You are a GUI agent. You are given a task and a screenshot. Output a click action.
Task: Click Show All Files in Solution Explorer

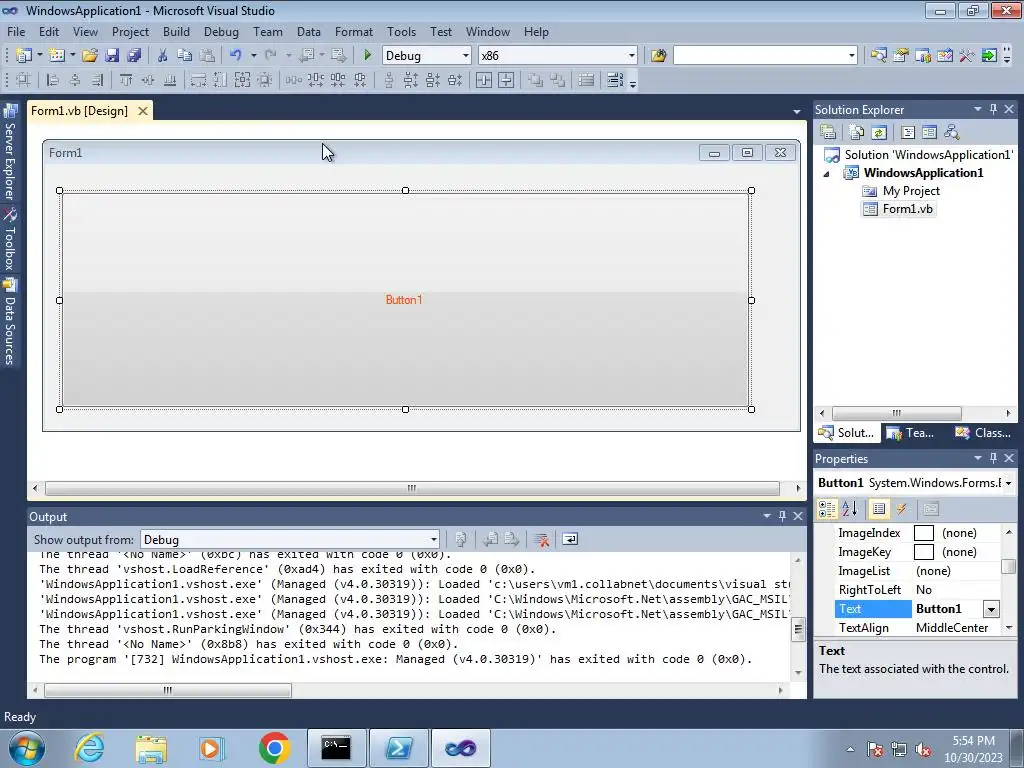click(x=857, y=133)
